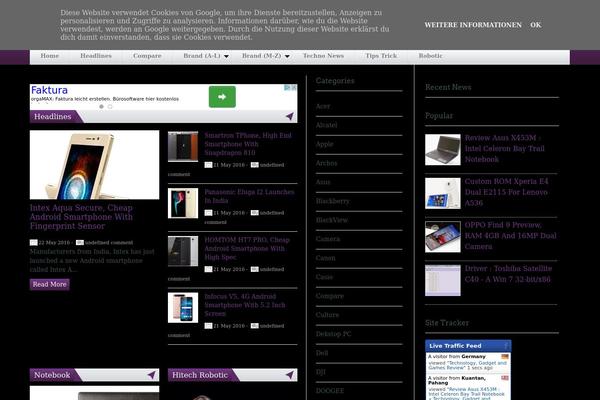Open the Headlines menu item
This screenshot has width=600, height=400.
click(96, 56)
